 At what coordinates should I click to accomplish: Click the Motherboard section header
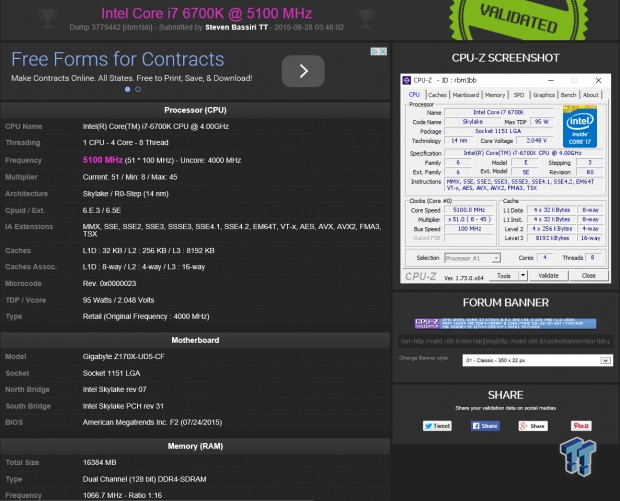pos(195,340)
